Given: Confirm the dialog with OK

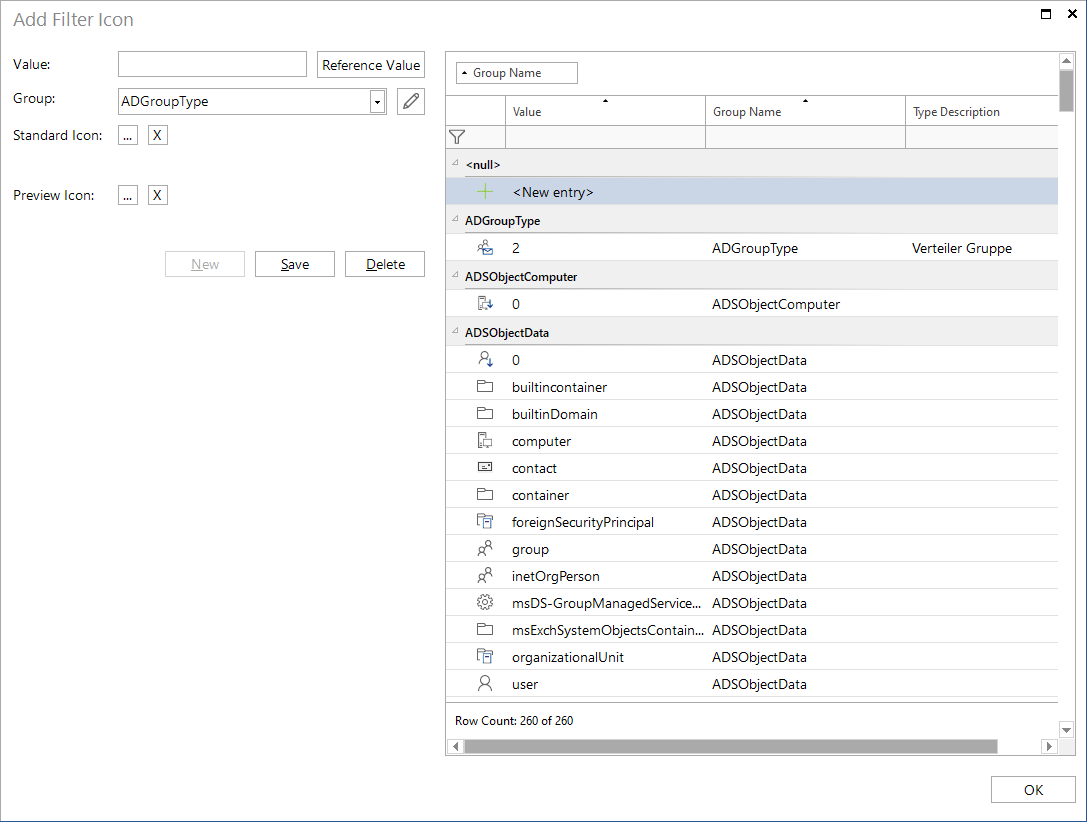Looking at the screenshot, I should click(1033, 789).
